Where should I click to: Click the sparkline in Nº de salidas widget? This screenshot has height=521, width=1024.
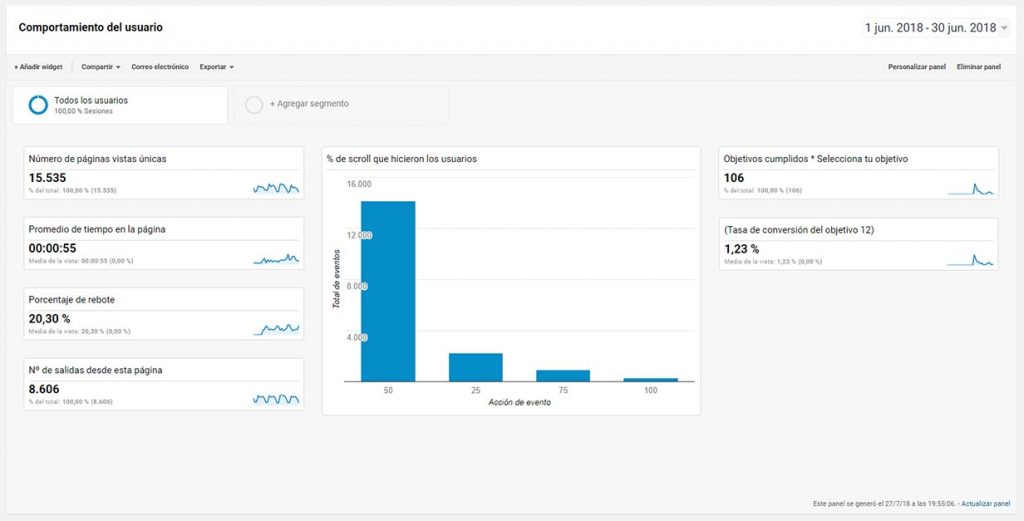point(276,399)
